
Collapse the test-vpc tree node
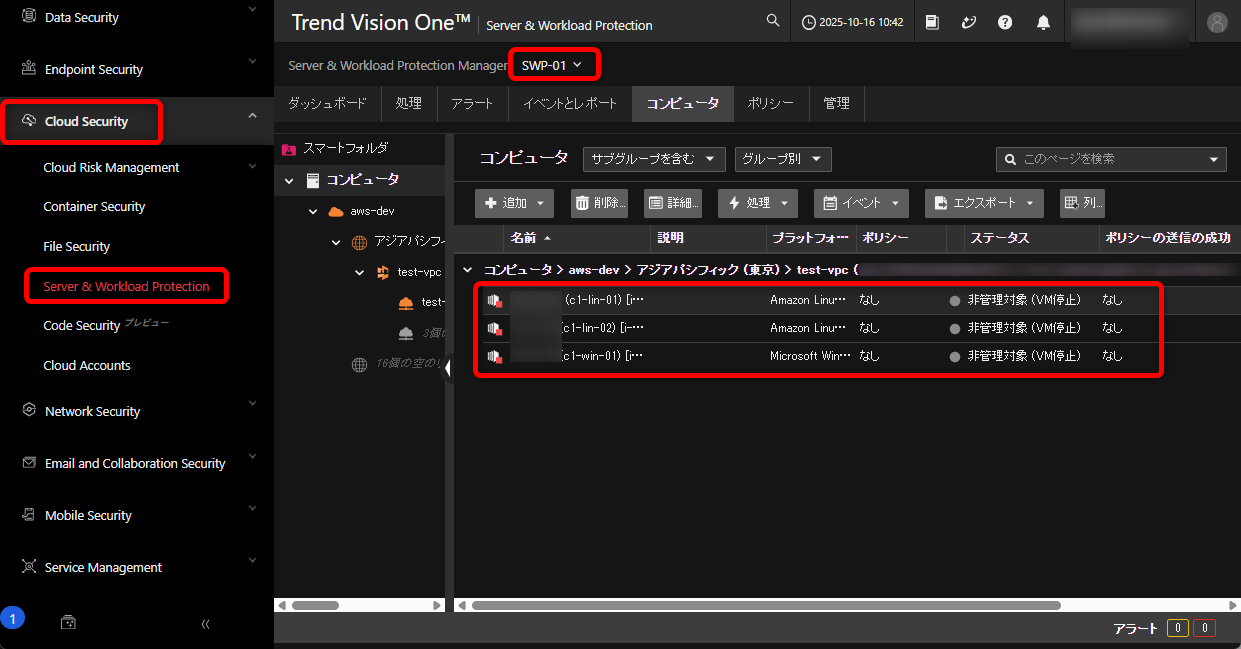click(x=359, y=272)
